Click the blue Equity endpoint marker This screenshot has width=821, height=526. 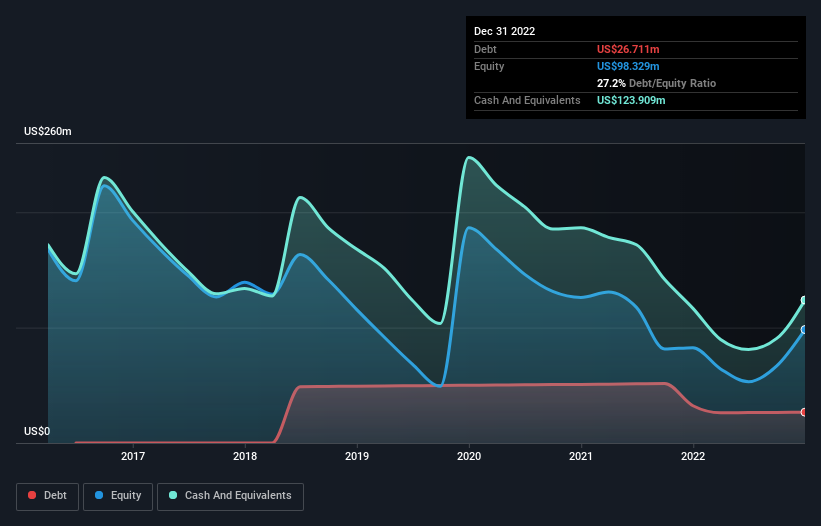pyautogui.click(x=804, y=330)
